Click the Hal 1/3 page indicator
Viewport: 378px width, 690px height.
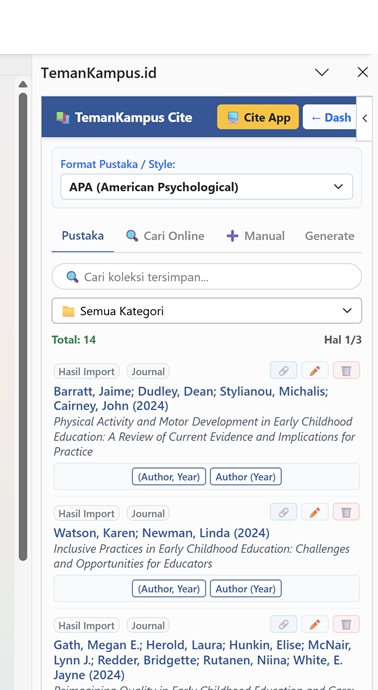pos(343,340)
